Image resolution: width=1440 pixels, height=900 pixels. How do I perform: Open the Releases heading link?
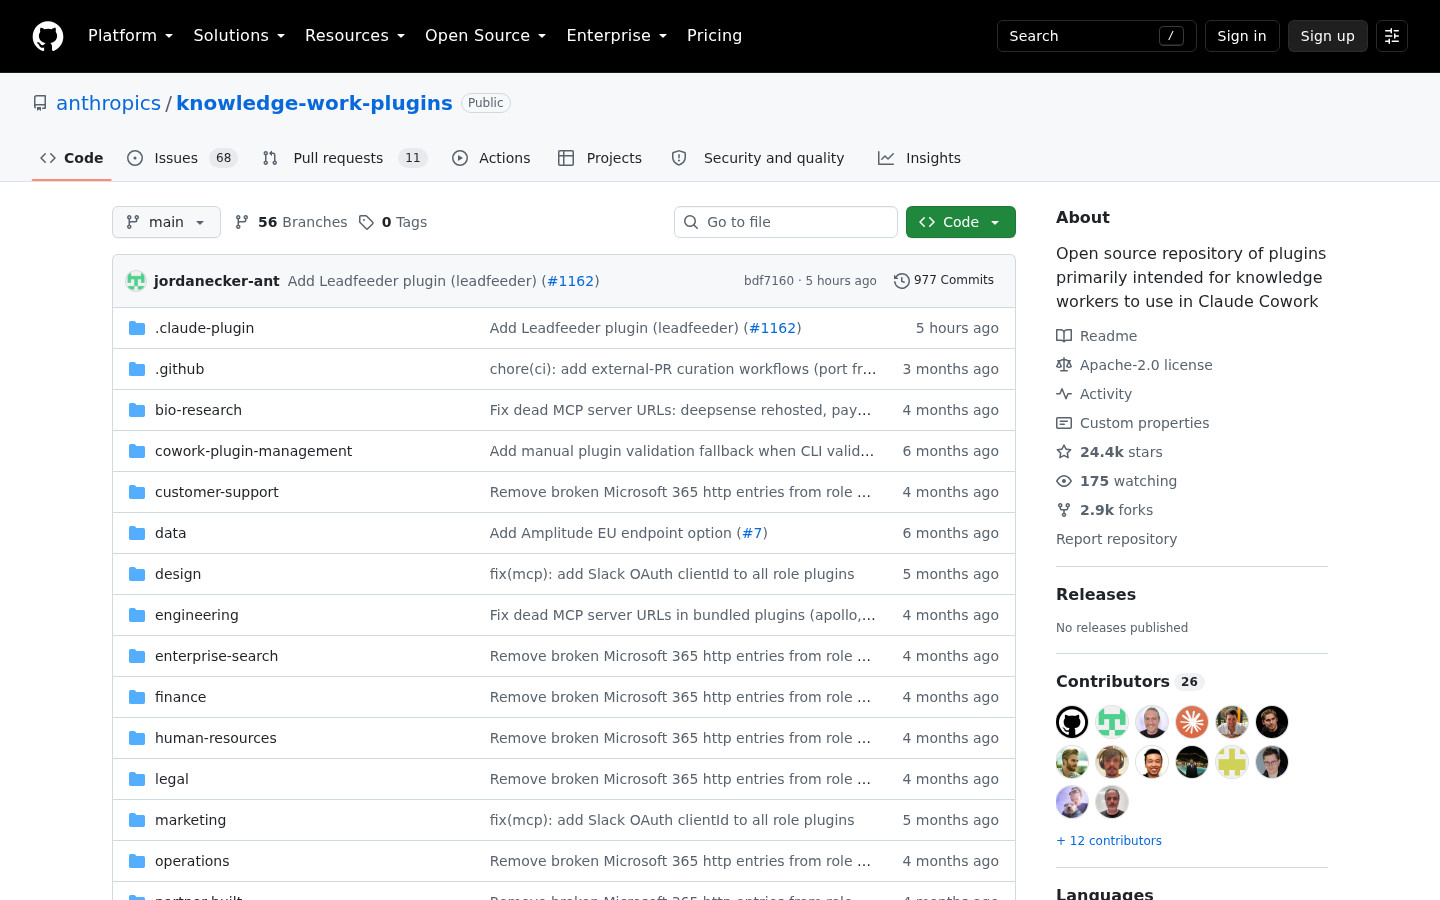coord(1096,594)
